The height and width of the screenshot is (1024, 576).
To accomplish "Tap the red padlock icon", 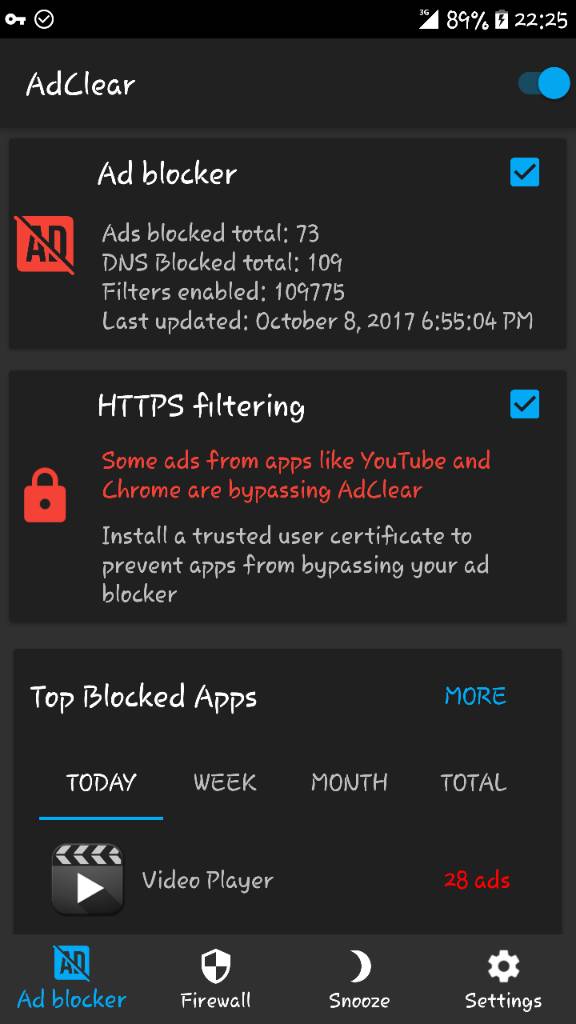I will coord(45,495).
